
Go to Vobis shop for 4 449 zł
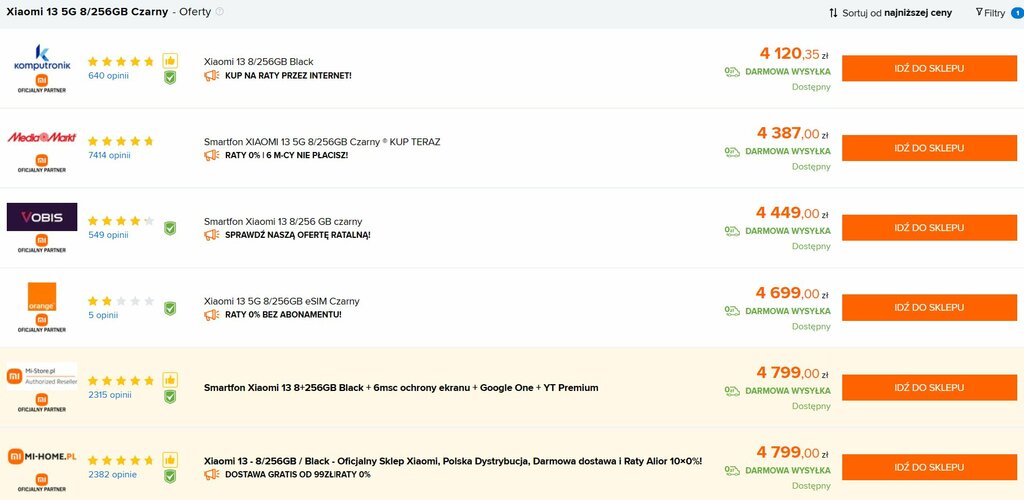tap(929, 228)
